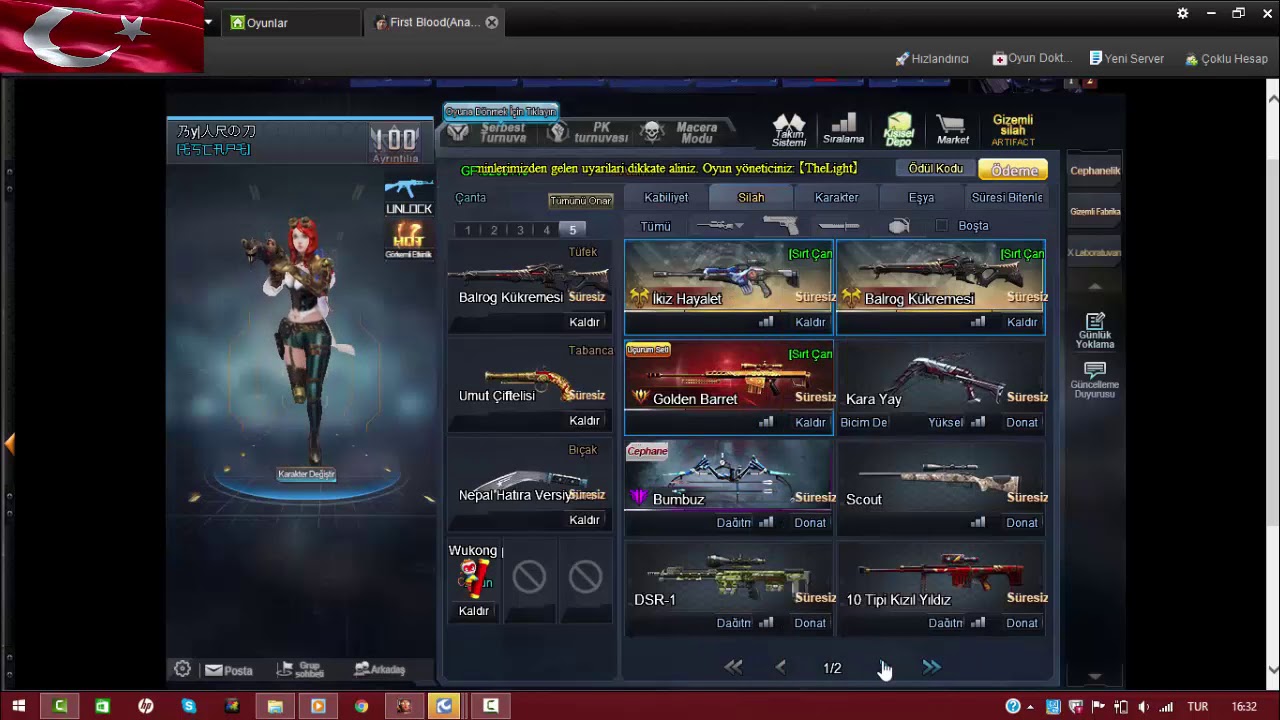Switch to Süresi Bitenler tab
The image size is (1280, 720).
(1007, 198)
